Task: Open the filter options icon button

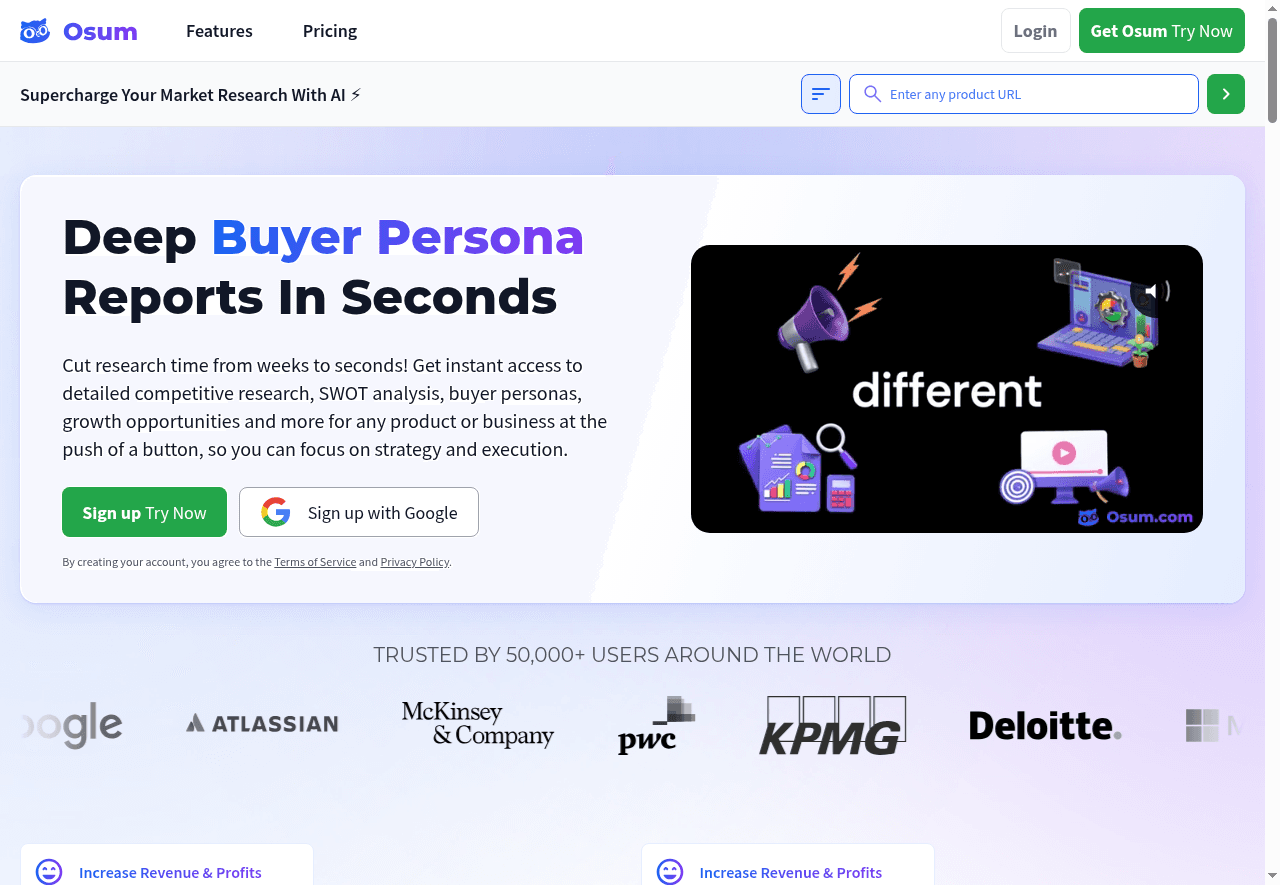Action: click(x=821, y=94)
